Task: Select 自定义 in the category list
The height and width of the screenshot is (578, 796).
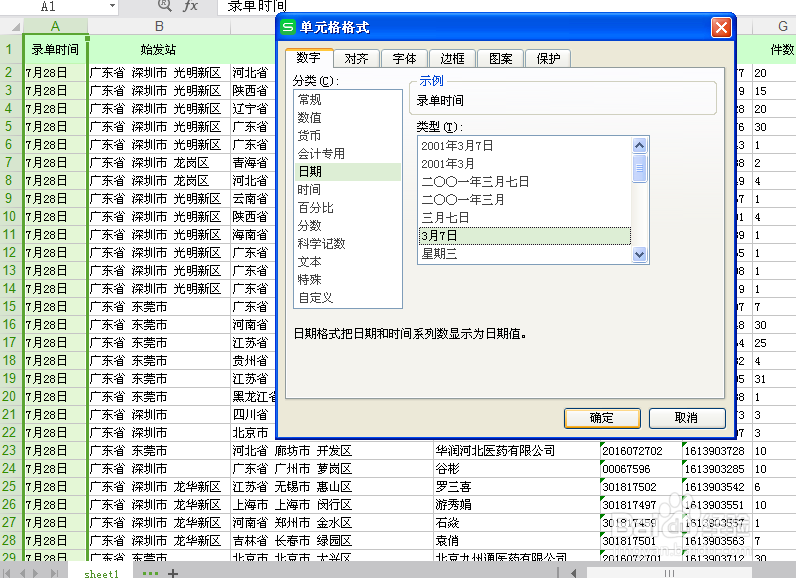Action: [348, 298]
